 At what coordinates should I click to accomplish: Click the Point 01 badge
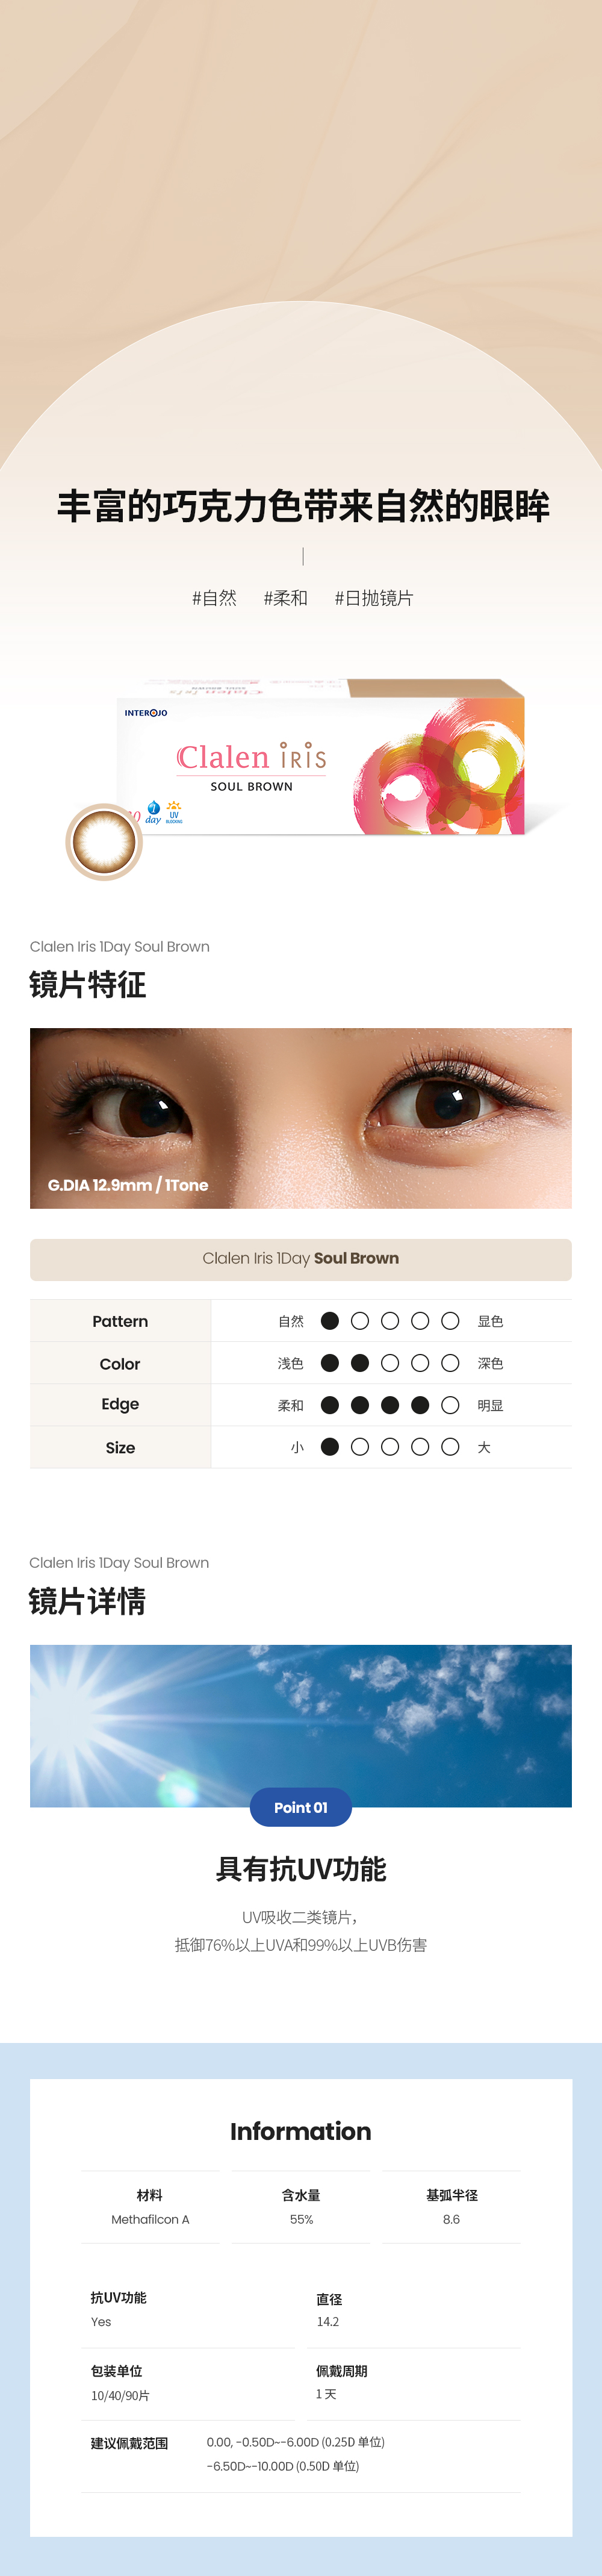coord(300,1807)
